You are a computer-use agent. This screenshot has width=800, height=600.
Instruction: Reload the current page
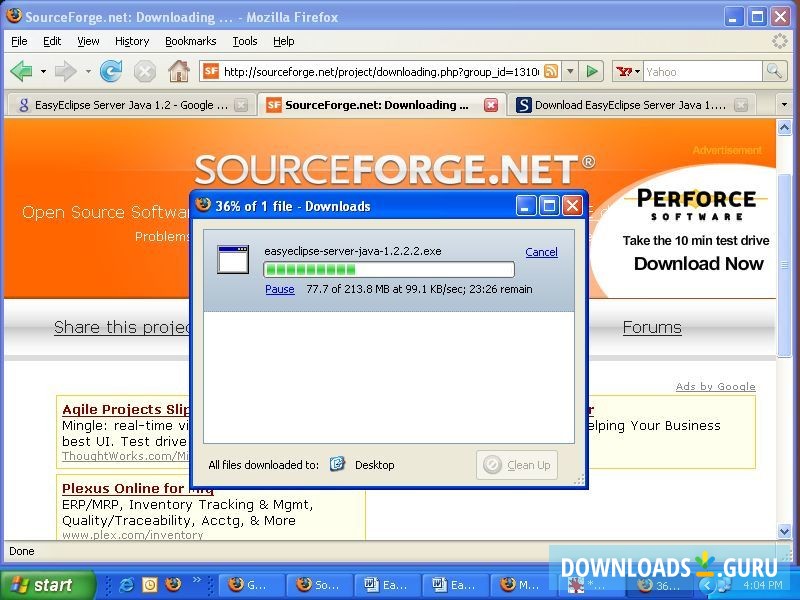111,71
